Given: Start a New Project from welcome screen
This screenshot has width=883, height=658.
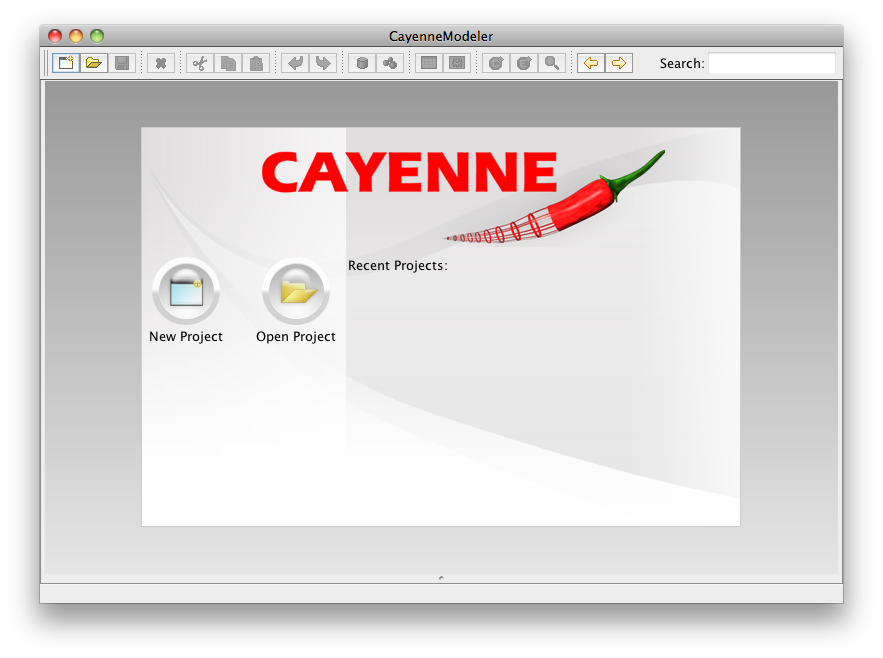Looking at the screenshot, I should pos(186,292).
